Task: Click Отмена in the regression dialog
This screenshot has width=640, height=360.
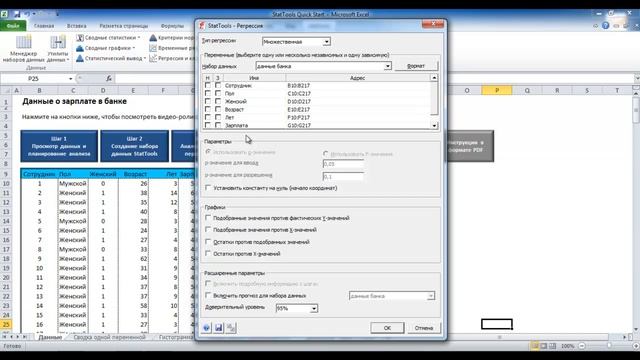Action: [424, 328]
